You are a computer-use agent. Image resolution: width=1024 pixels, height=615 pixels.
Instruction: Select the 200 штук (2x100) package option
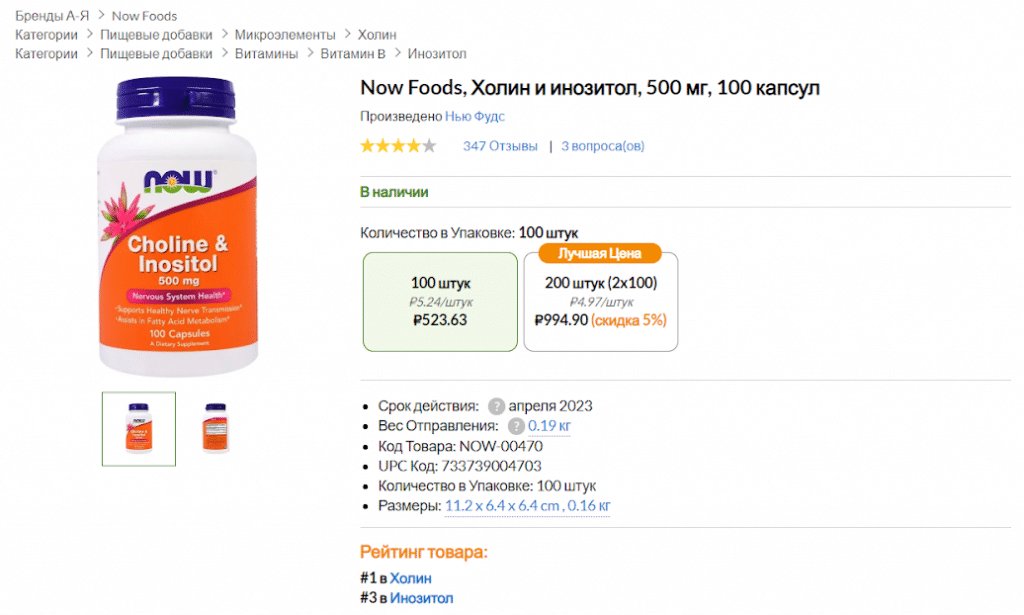[600, 302]
